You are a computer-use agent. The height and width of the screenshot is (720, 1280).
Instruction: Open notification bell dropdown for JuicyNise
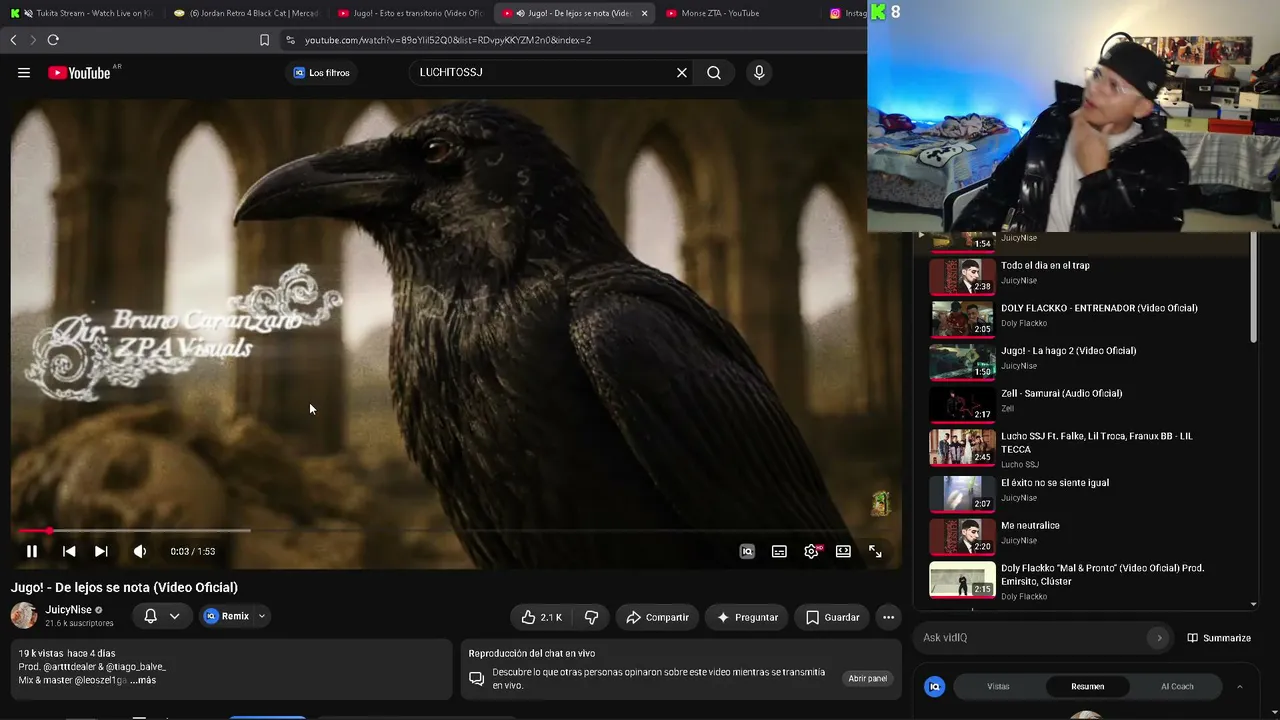[x=161, y=616]
